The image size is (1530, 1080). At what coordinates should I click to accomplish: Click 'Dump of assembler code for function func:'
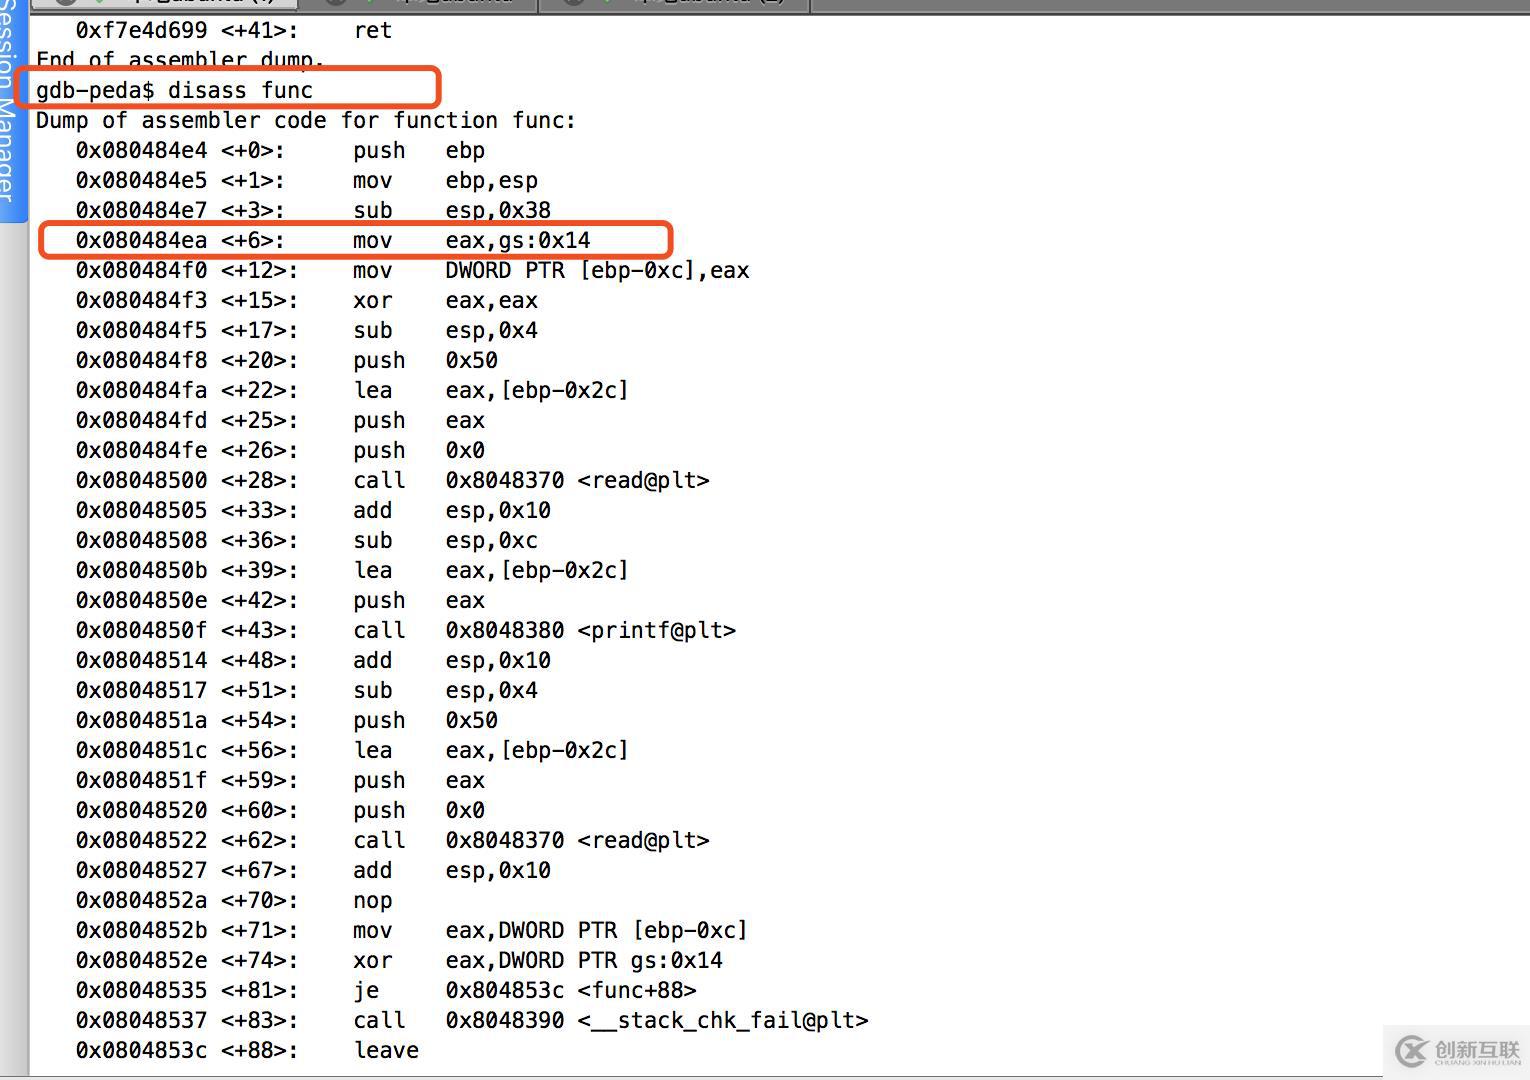click(306, 120)
